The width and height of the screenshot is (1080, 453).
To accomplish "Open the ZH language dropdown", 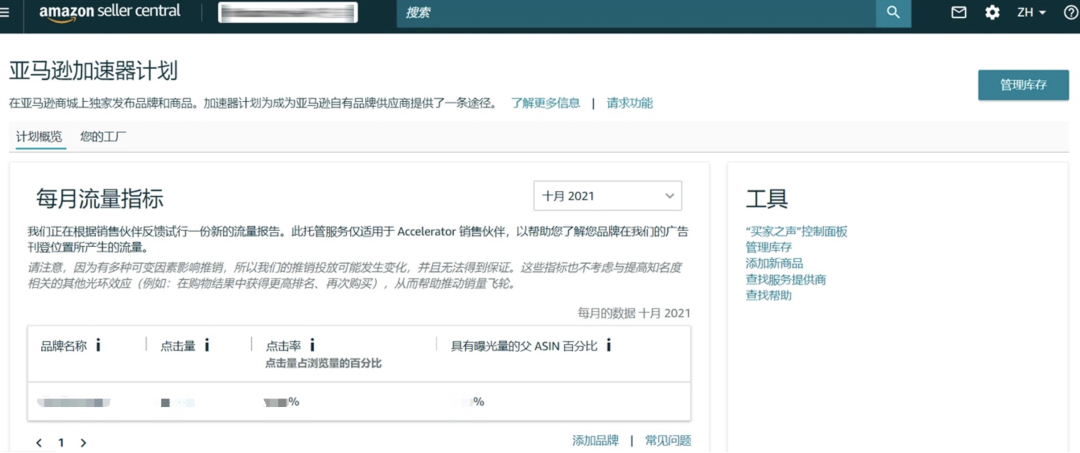I will [1031, 12].
